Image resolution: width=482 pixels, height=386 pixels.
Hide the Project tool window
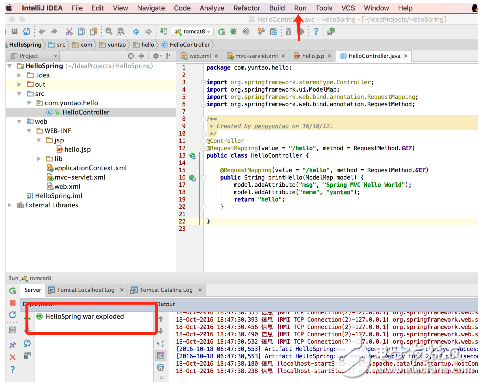coord(169,56)
